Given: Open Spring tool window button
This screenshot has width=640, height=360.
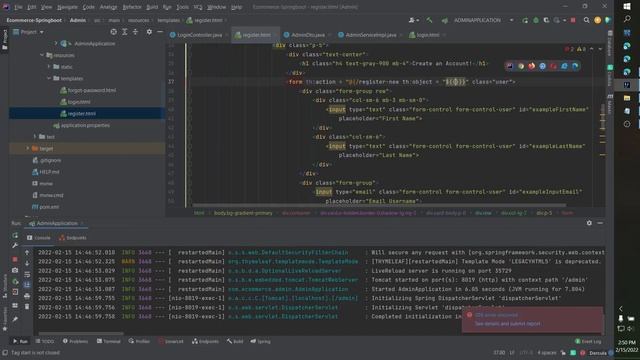Looking at the screenshot, I should pyautogui.click(x=260, y=341).
